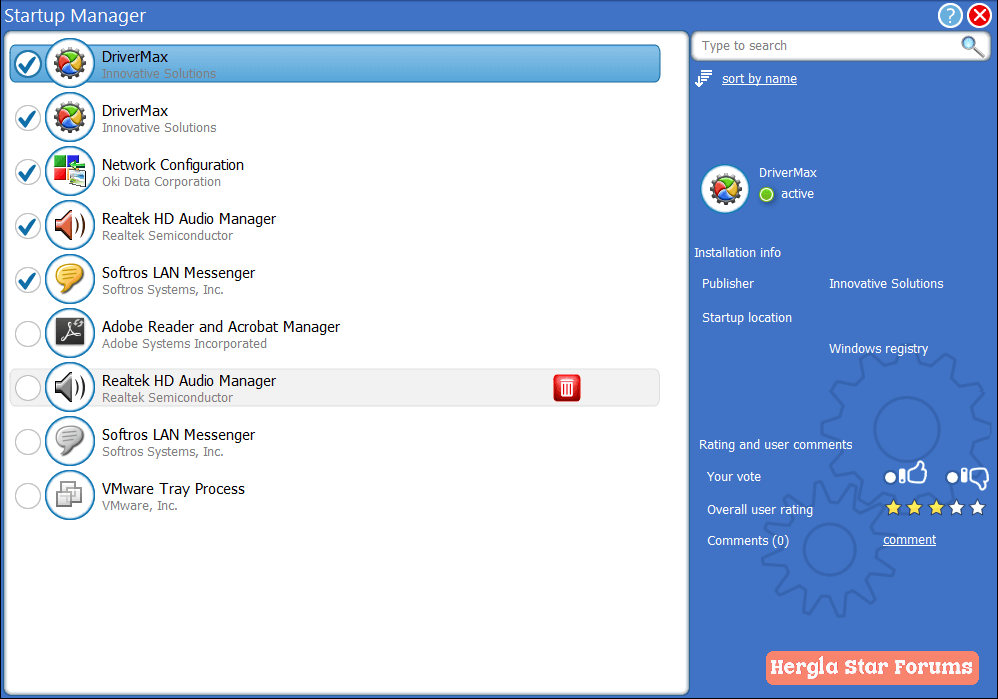Open the comment link
Image resolution: width=998 pixels, height=699 pixels.
(909, 540)
